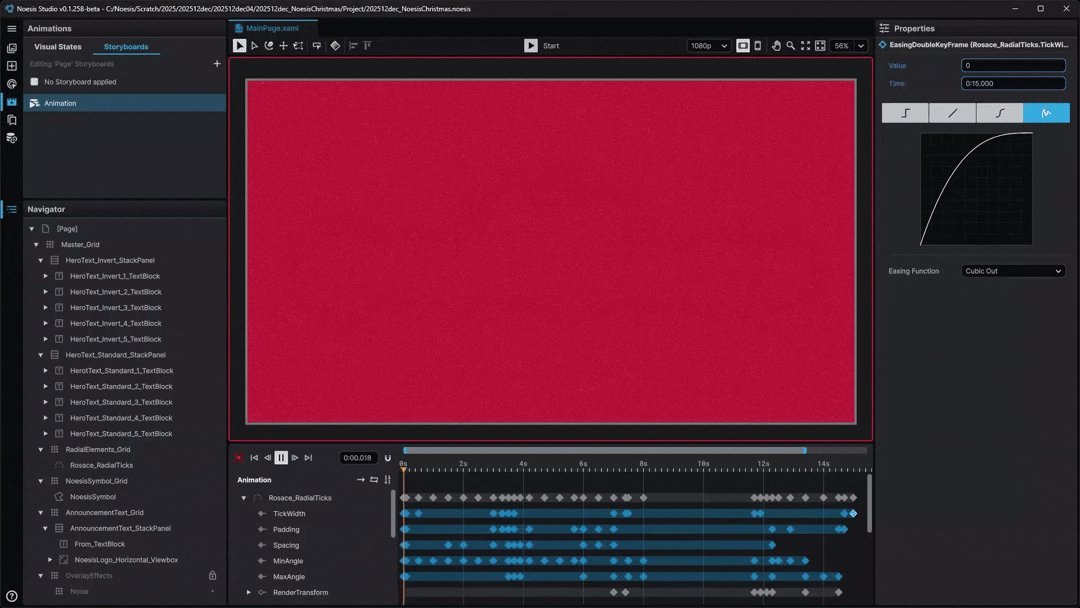Select the outline arrow direct-select tool

pyautogui.click(x=254, y=45)
